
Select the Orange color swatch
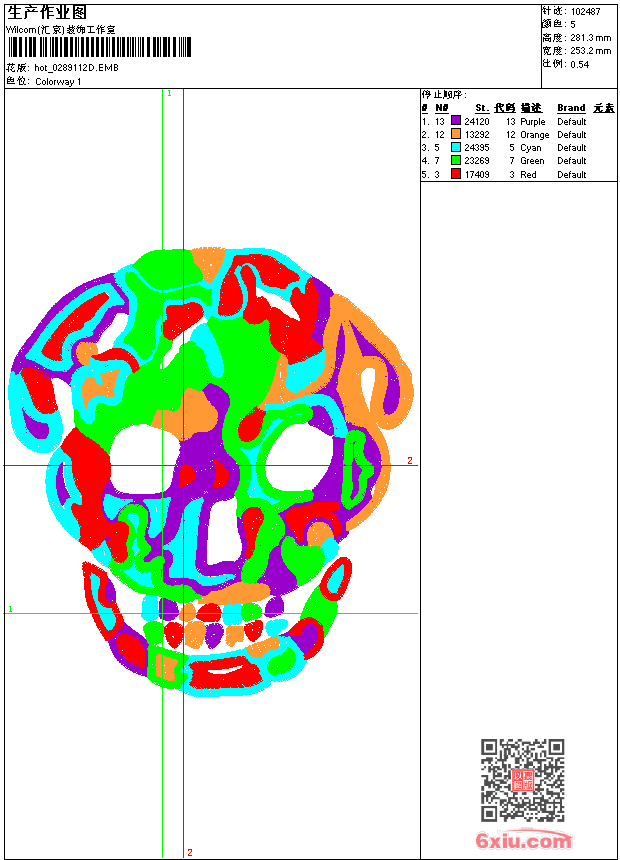coord(455,134)
